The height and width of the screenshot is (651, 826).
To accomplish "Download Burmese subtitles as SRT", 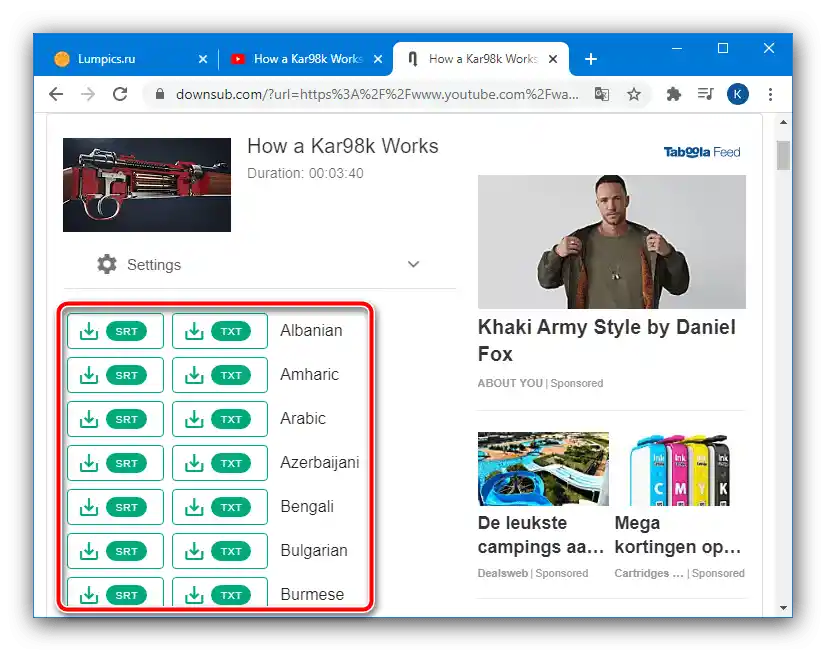I will pyautogui.click(x=115, y=593).
